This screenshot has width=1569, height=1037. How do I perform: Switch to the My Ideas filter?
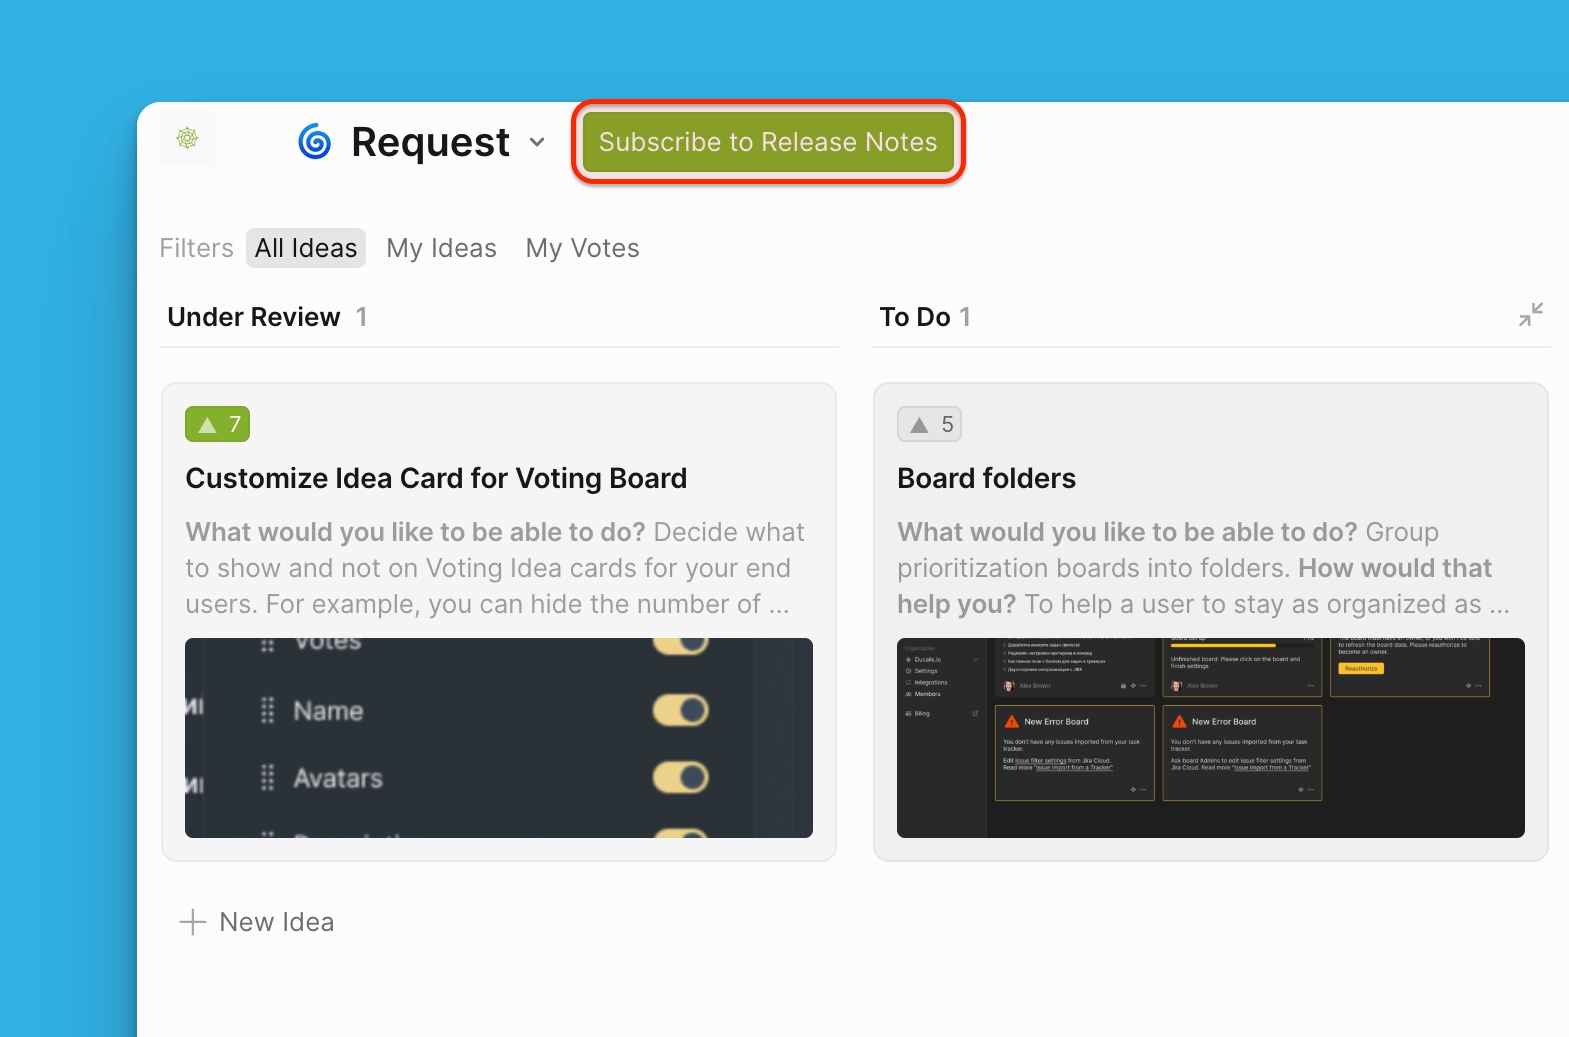tap(441, 248)
